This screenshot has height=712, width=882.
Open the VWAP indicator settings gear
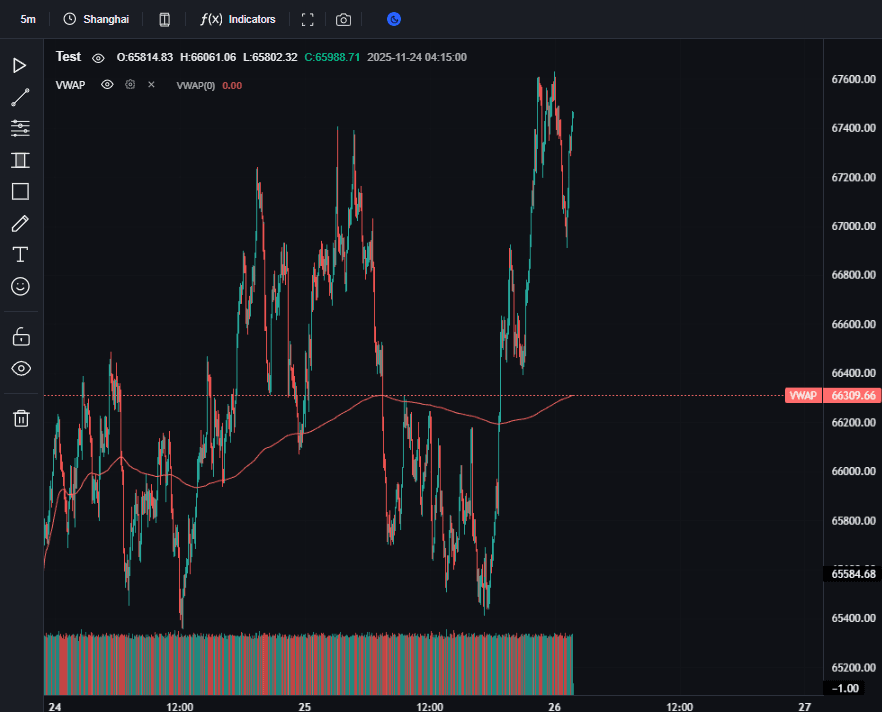pos(130,85)
